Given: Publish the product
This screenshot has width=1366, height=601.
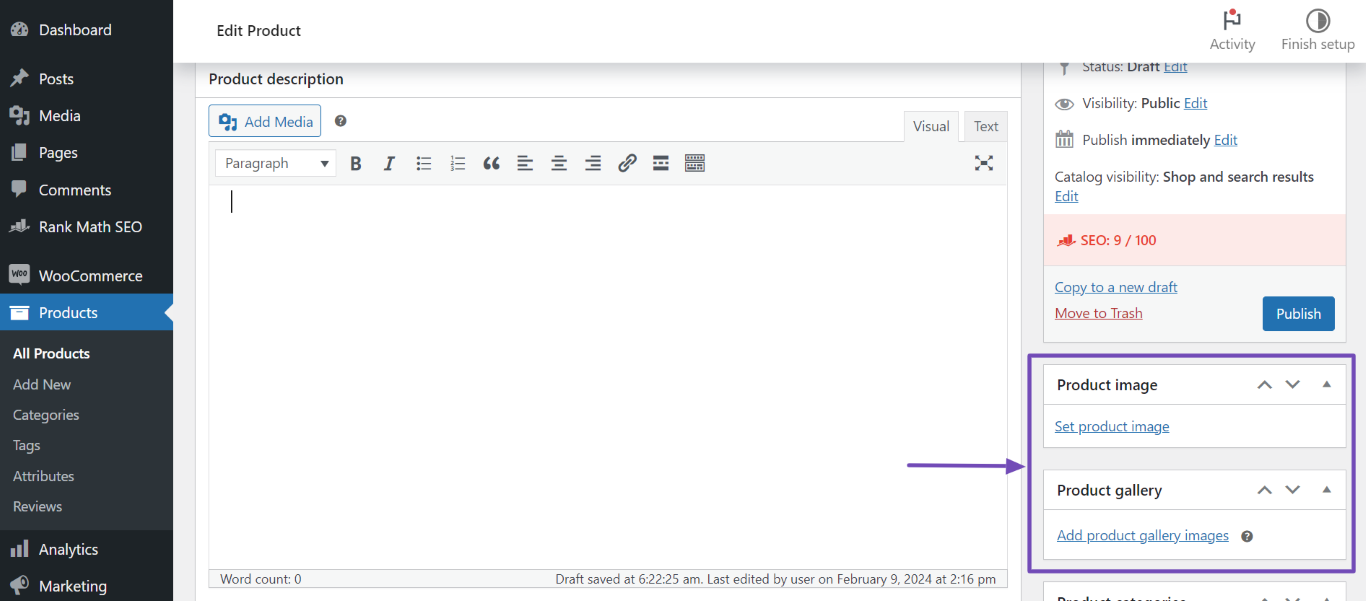Looking at the screenshot, I should (x=1298, y=313).
